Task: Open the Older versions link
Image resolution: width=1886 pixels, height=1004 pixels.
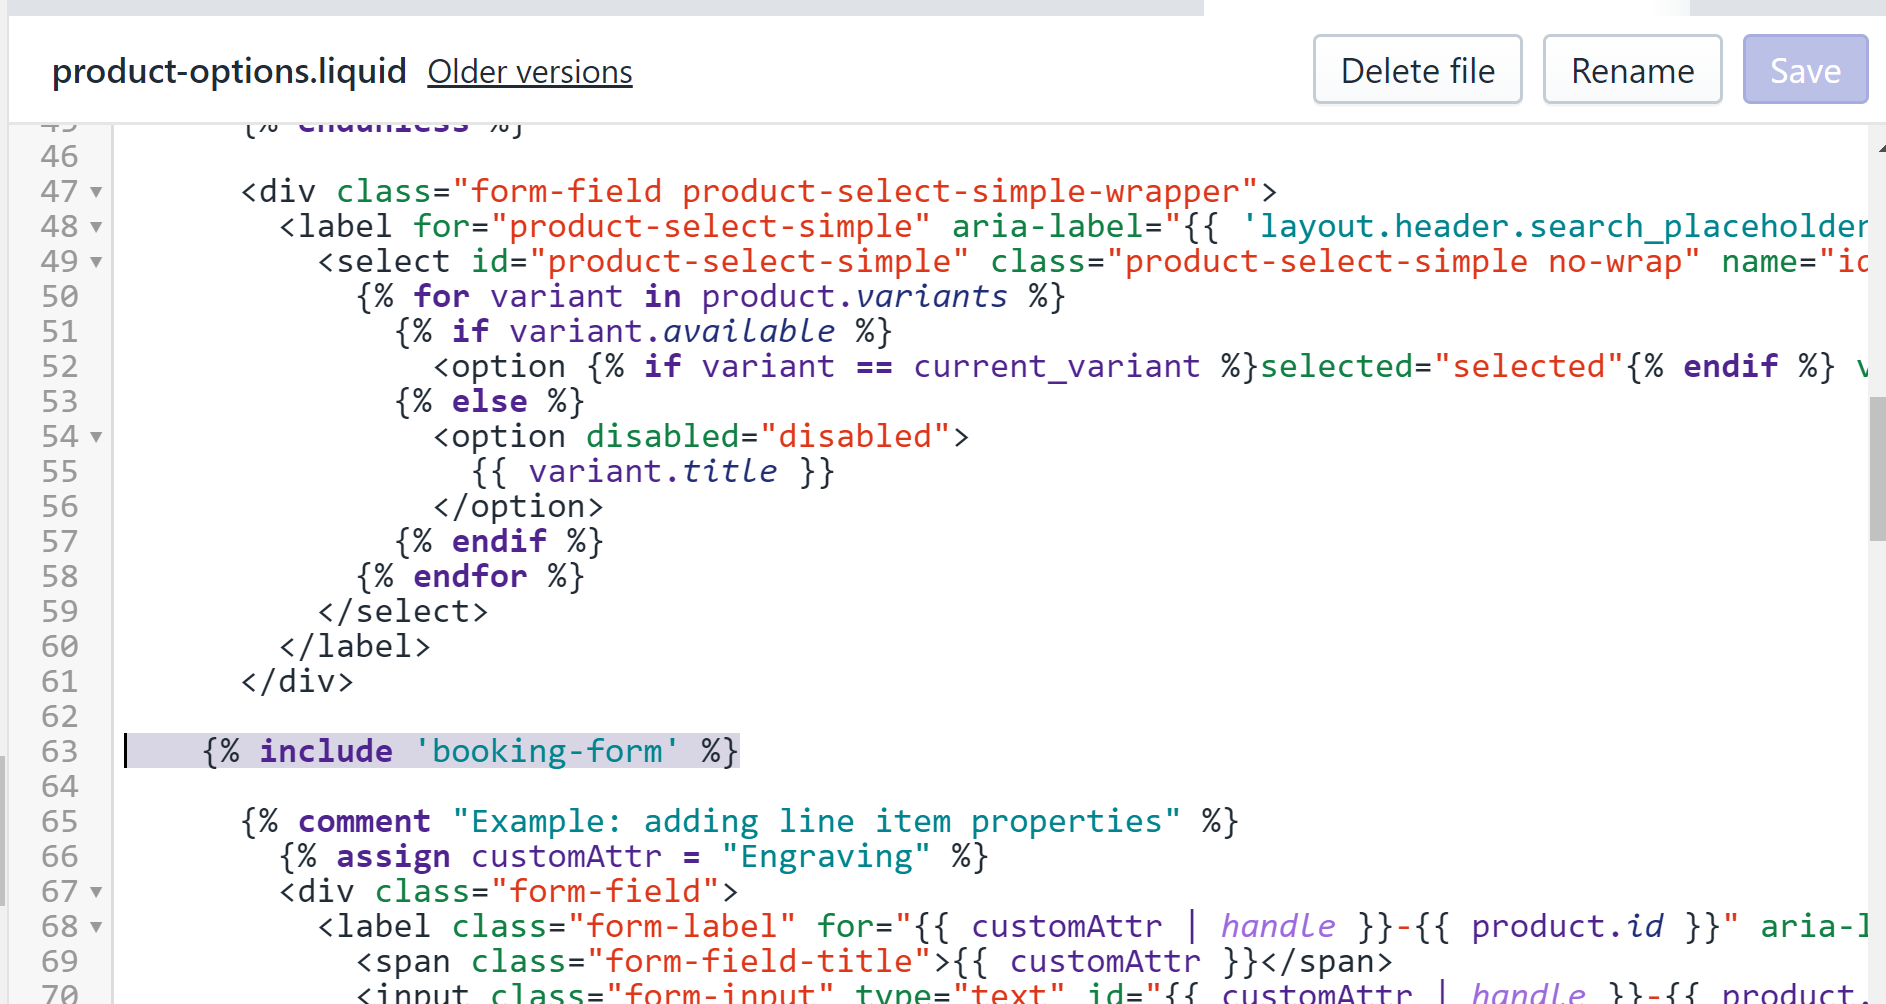Action: click(x=530, y=72)
